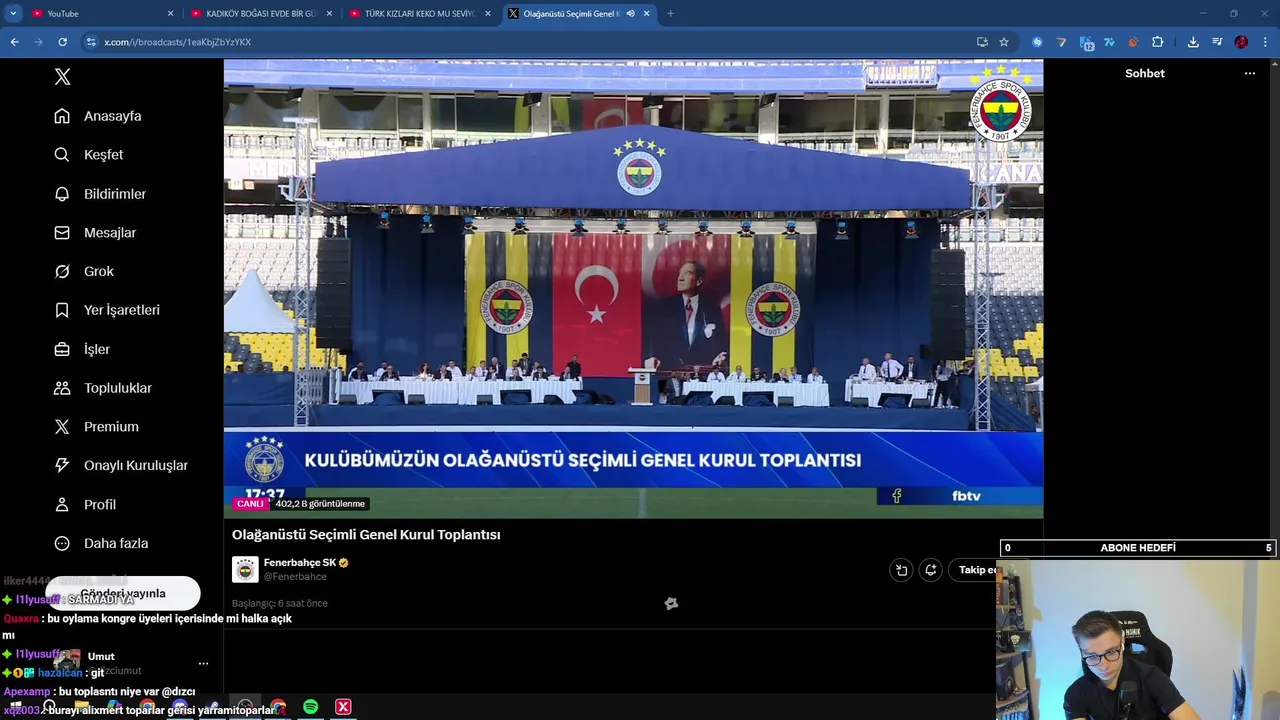This screenshot has height=720, width=1280.
Task: Open the Extensions puzzle icon
Action: tap(1157, 42)
